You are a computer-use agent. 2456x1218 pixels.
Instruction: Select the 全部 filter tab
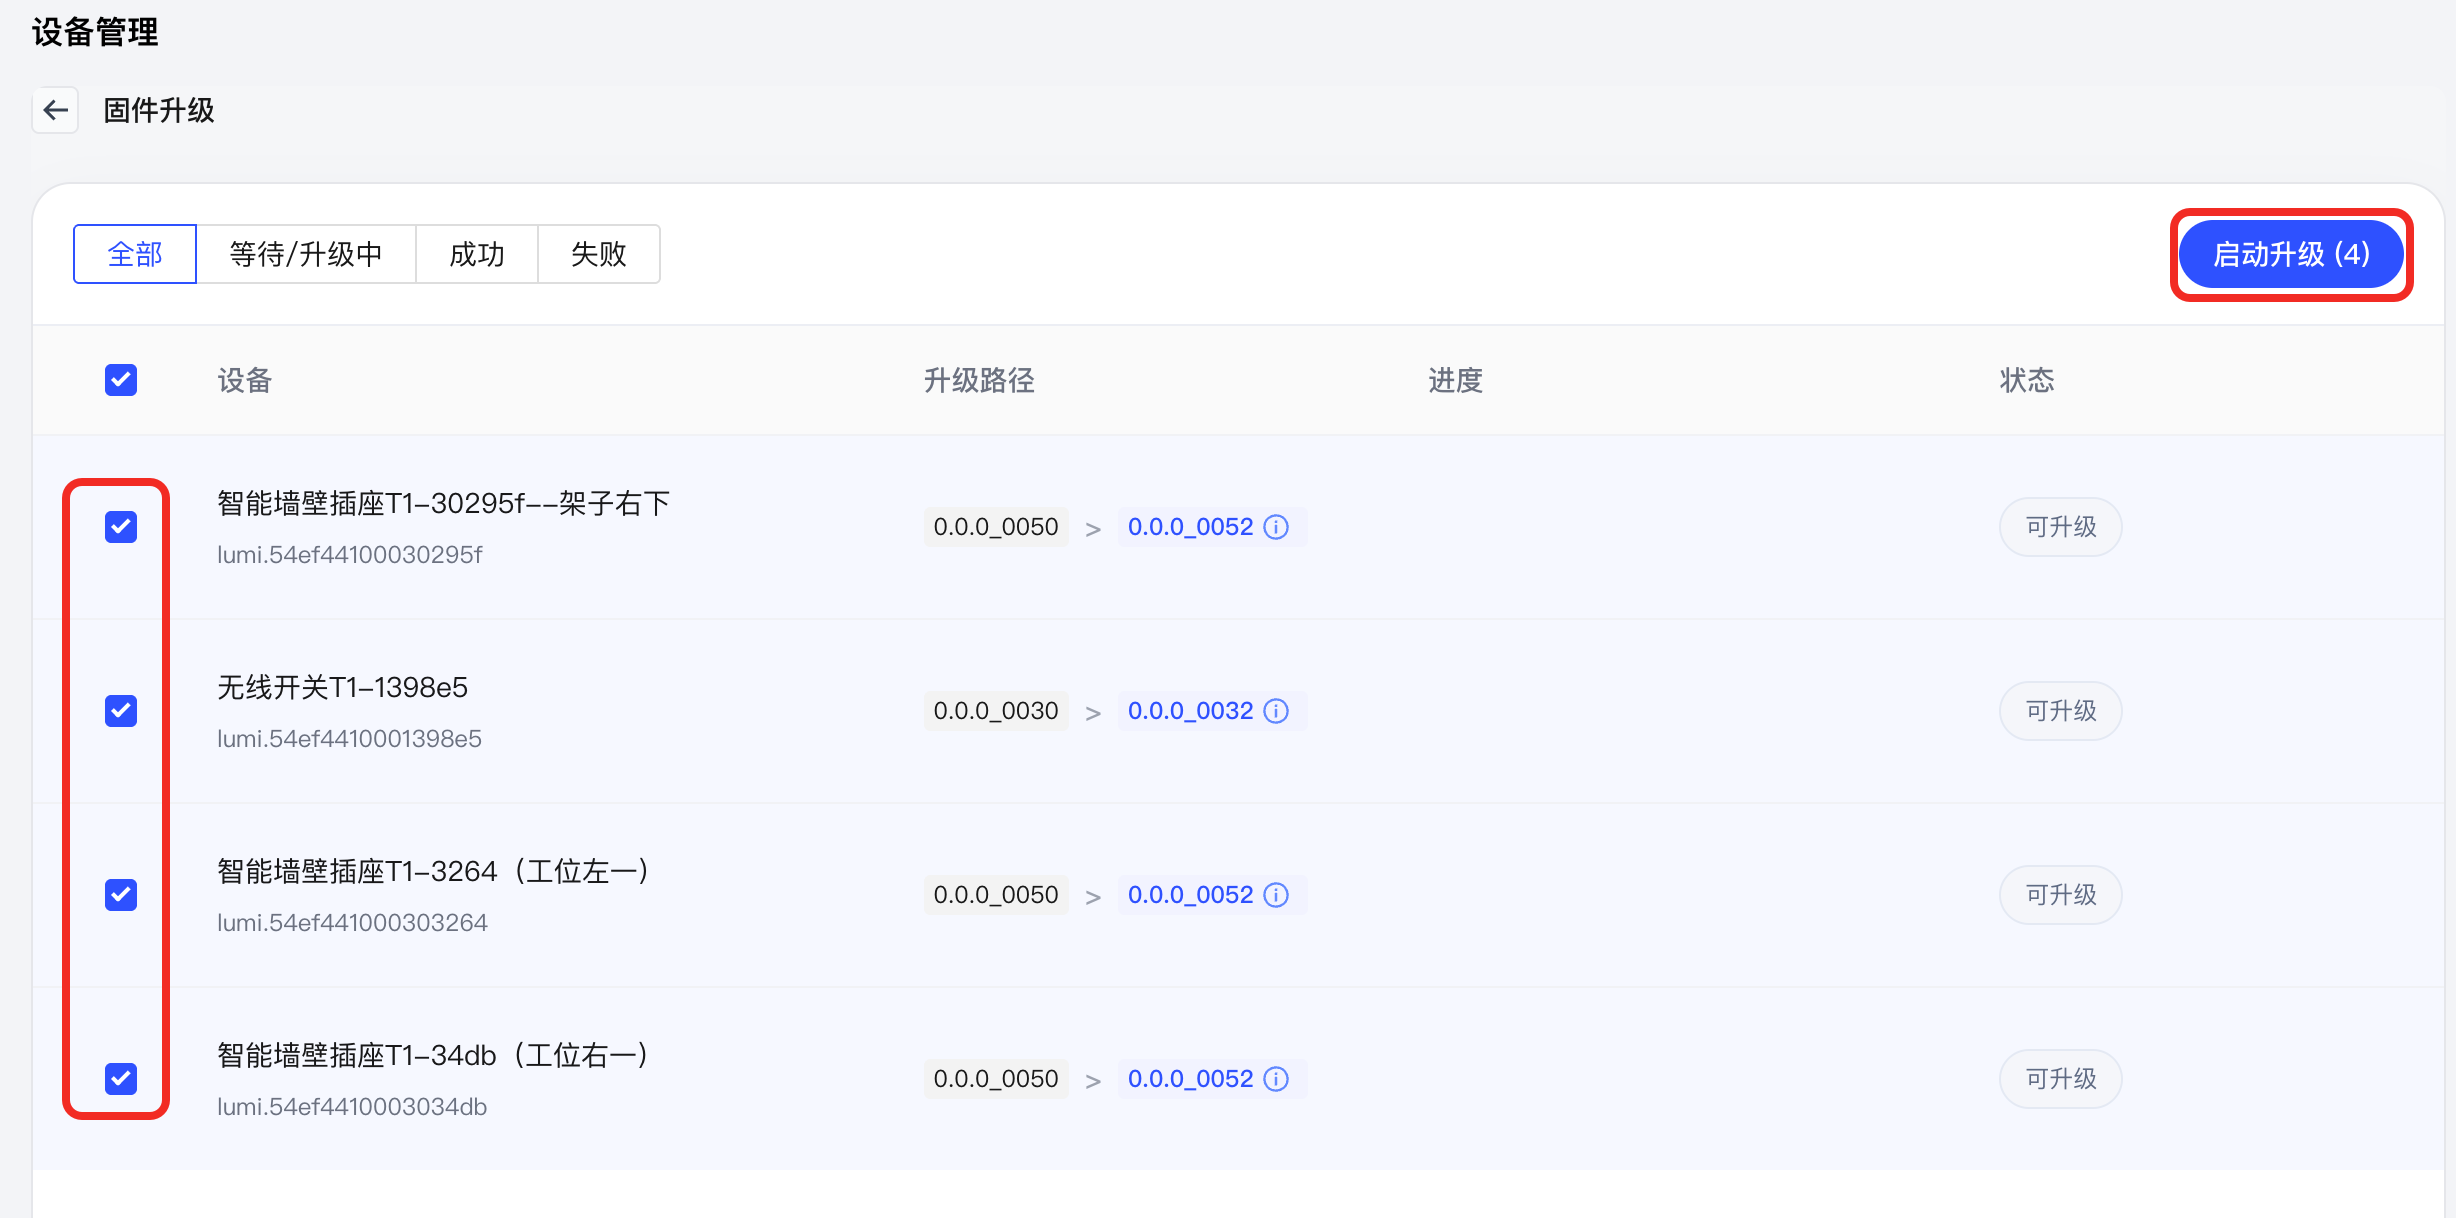[x=135, y=254]
